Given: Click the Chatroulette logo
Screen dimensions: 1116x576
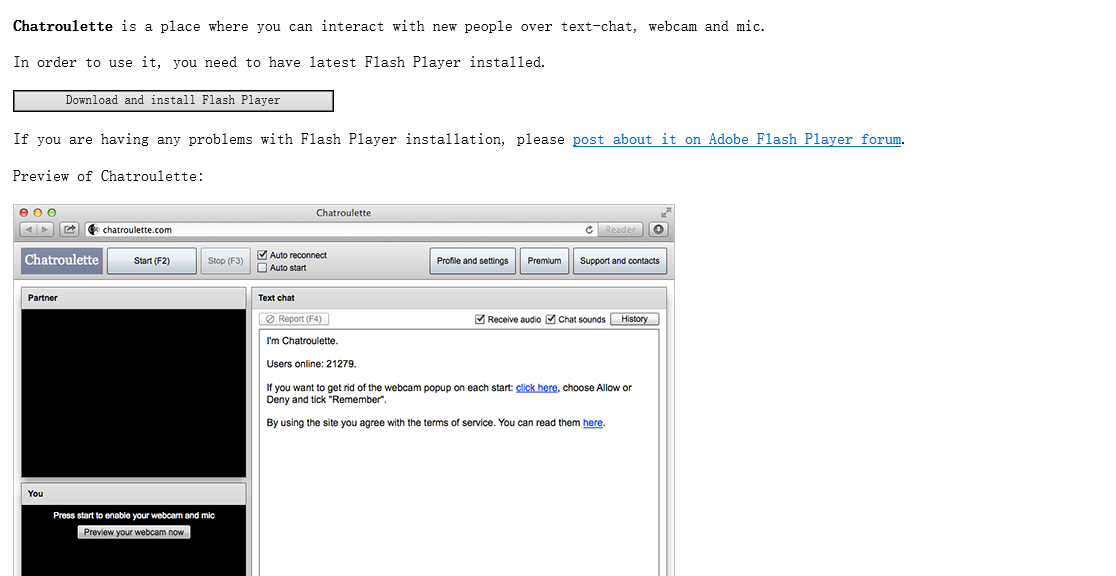Looking at the screenshot, I should pos(62,261).
